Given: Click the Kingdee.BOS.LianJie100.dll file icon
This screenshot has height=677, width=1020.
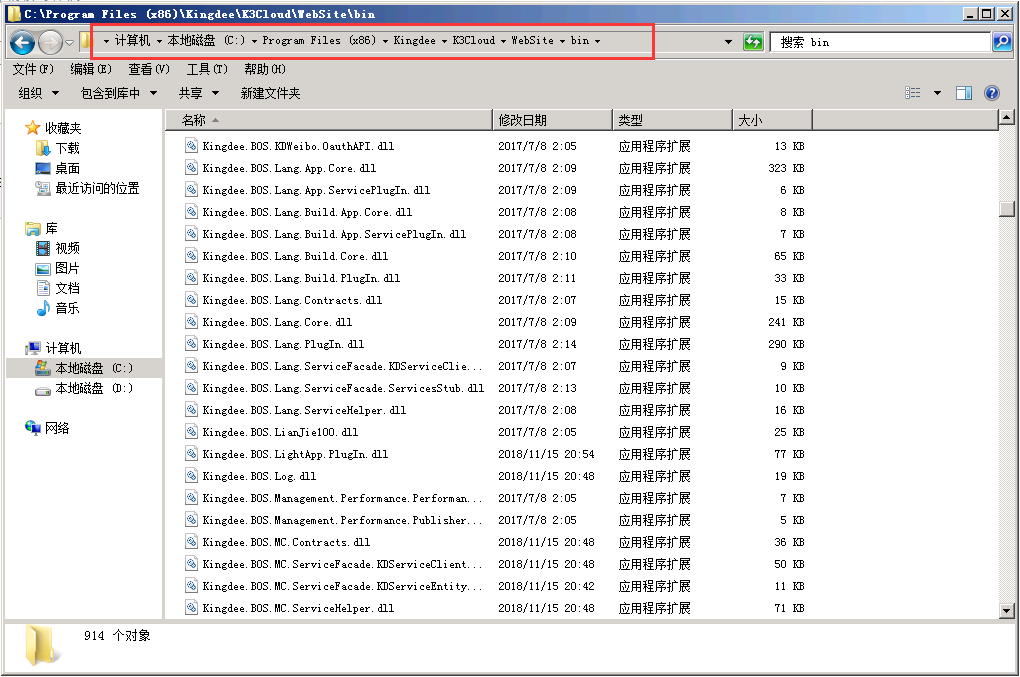Looking at the screenshot, I should (x=191, y=432).
